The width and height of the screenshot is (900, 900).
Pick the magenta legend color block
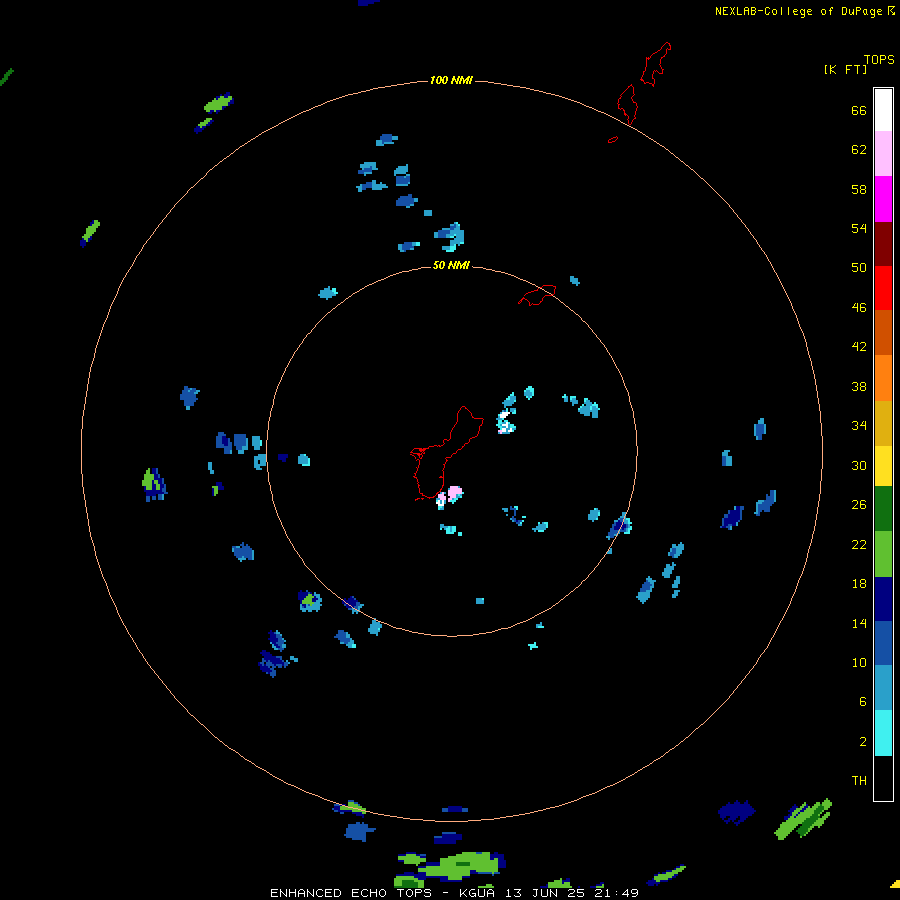click(883, 199)
